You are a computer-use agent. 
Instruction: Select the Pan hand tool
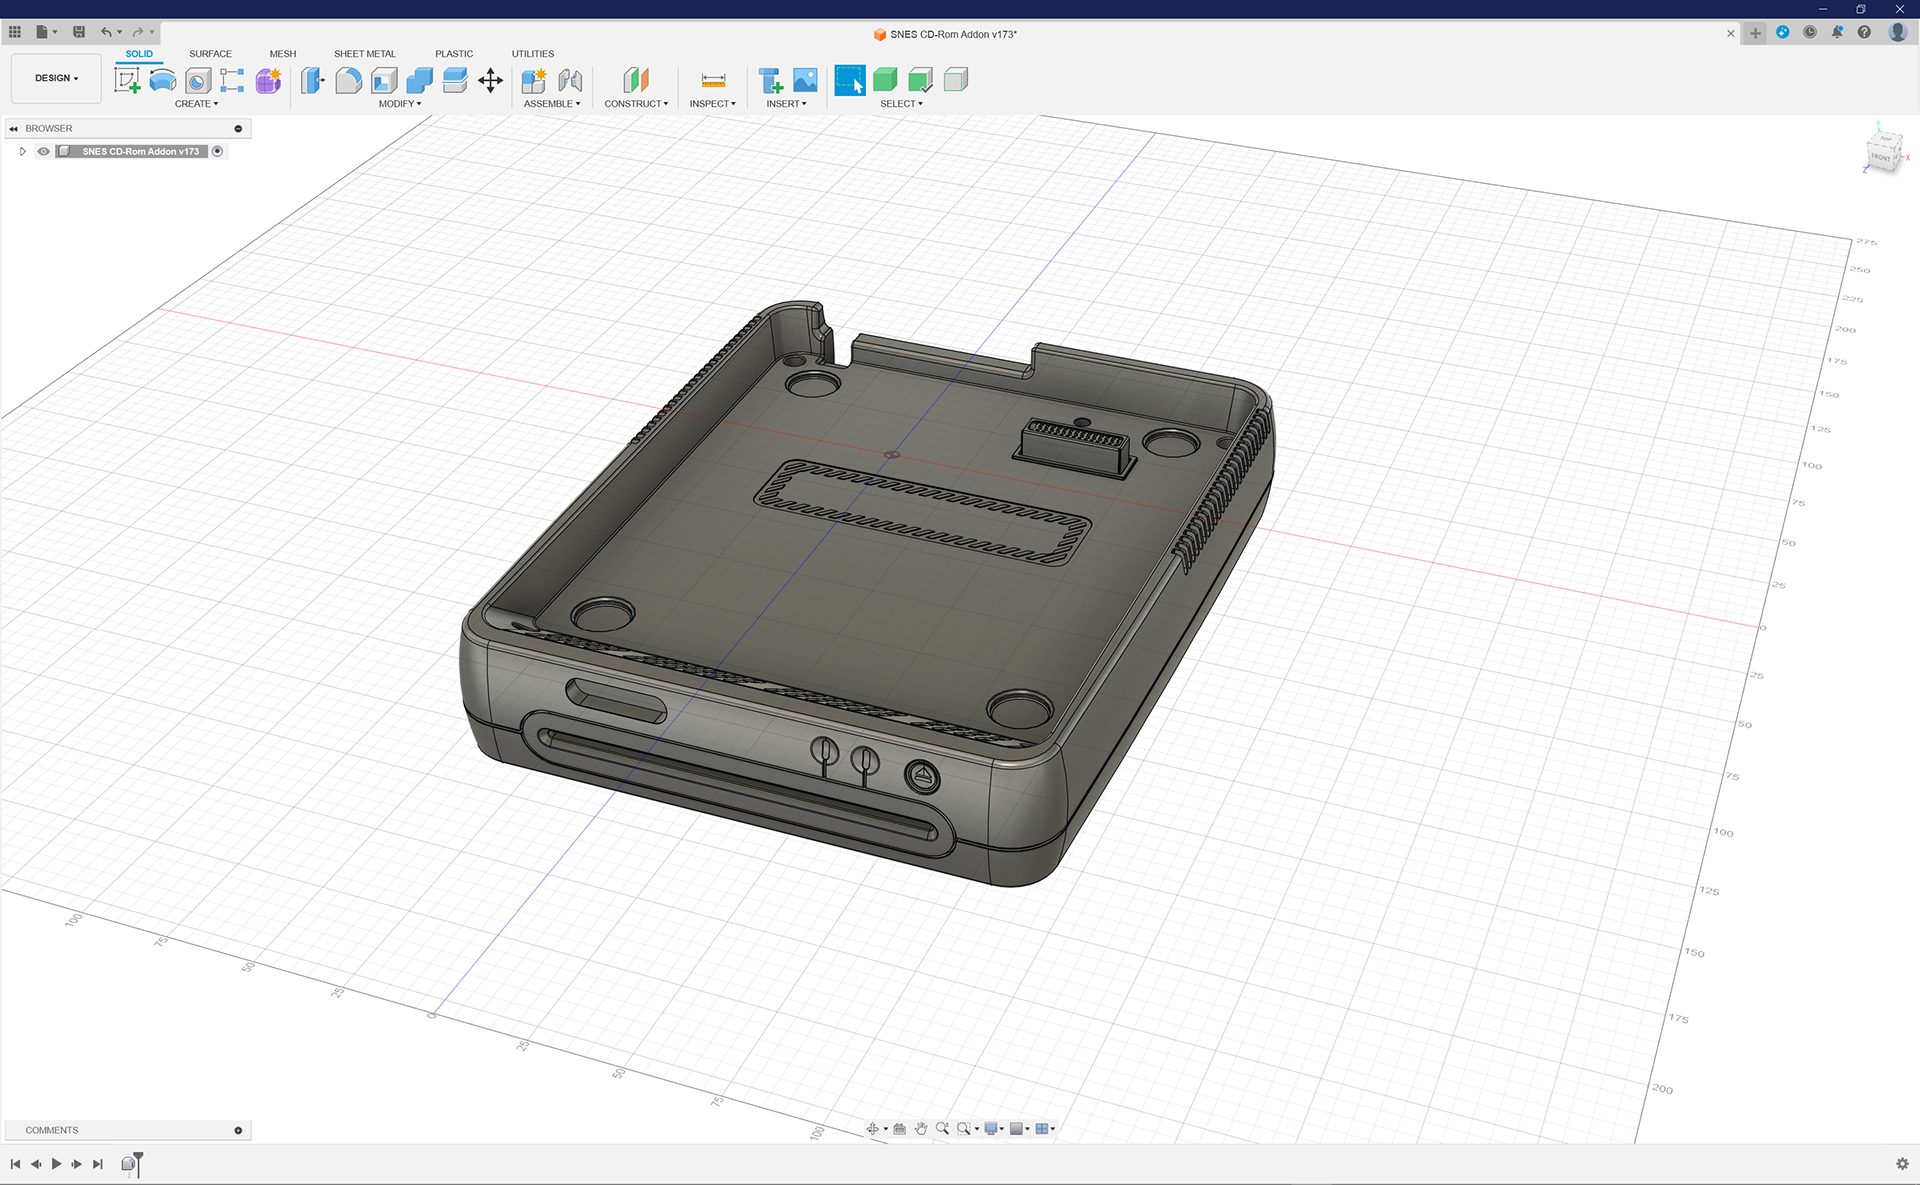pyautogui.click(x=921, y=1128)
